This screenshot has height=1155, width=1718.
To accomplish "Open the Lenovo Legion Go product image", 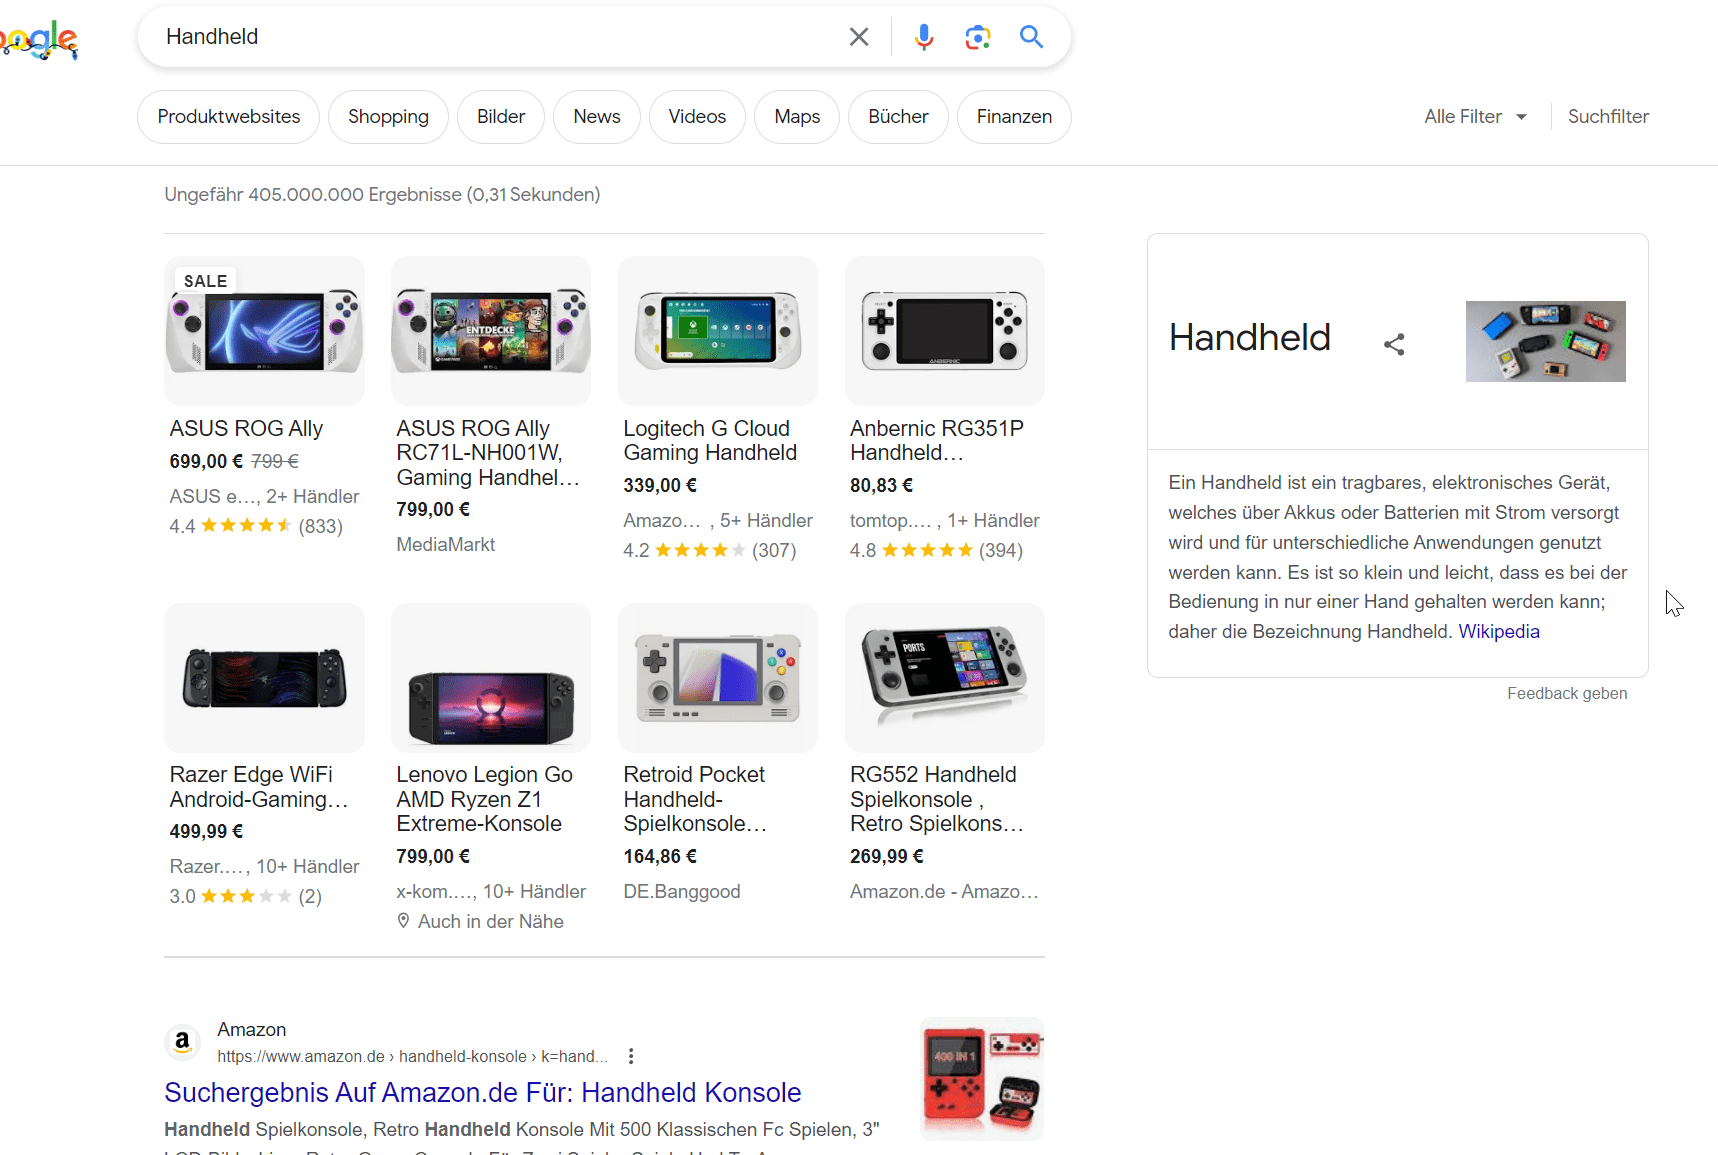I will coord(491,678).
